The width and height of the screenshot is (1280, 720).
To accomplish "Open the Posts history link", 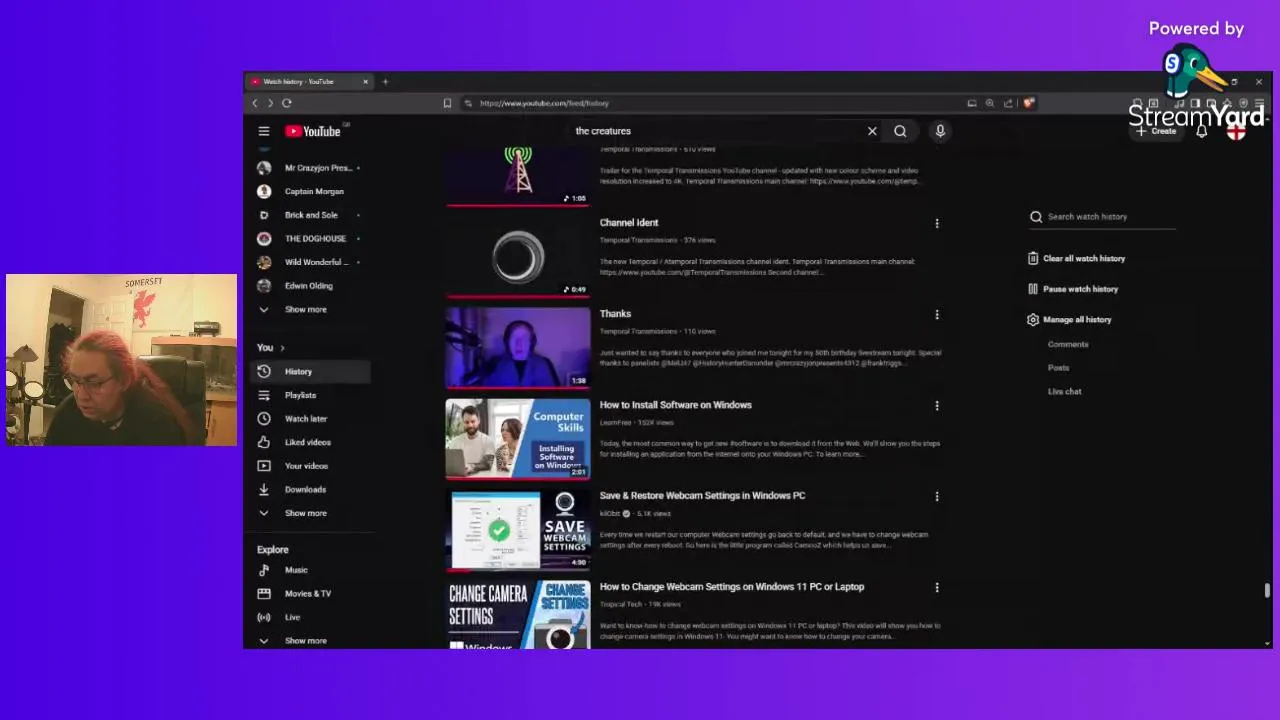I will click(x=1059, y=368).
